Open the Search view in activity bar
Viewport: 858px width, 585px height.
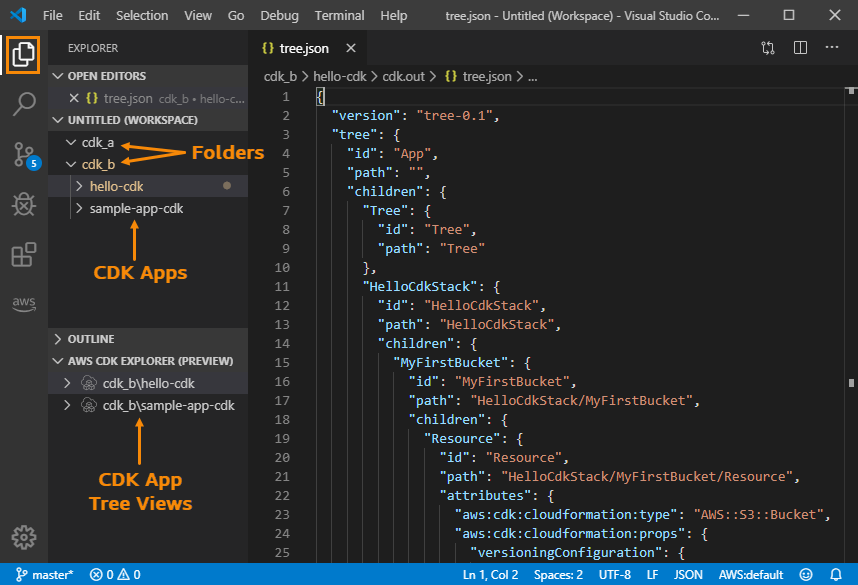24,104
